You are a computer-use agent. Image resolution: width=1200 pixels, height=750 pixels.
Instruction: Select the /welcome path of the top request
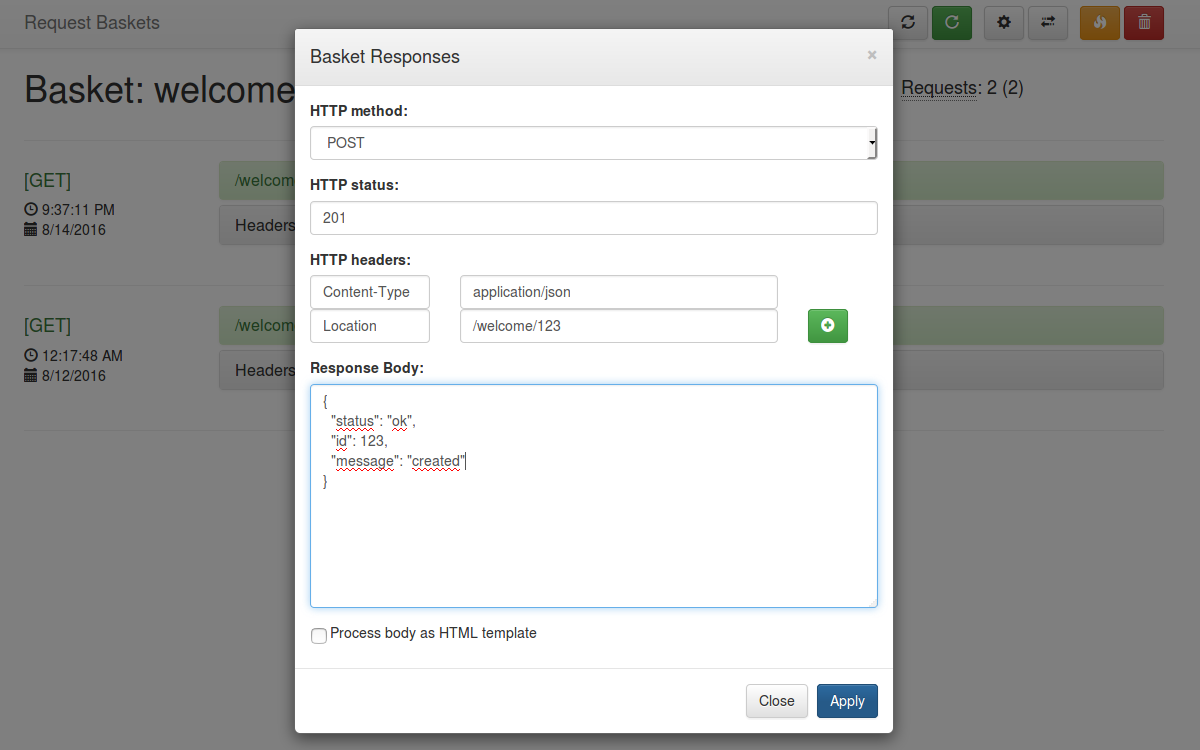pos(262,180)
